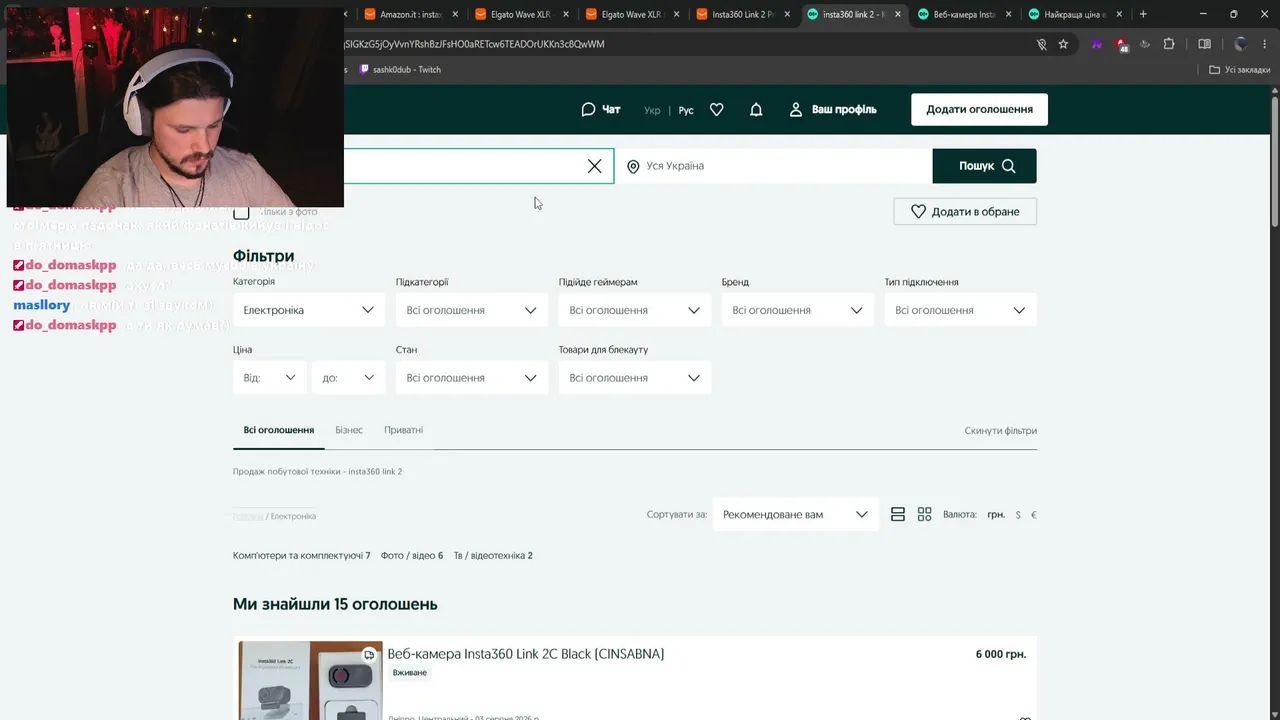The image size is (1280, 720).
Task: Reset filters via 'Скинути фільтри'
Action: (x=1000, y=431)
